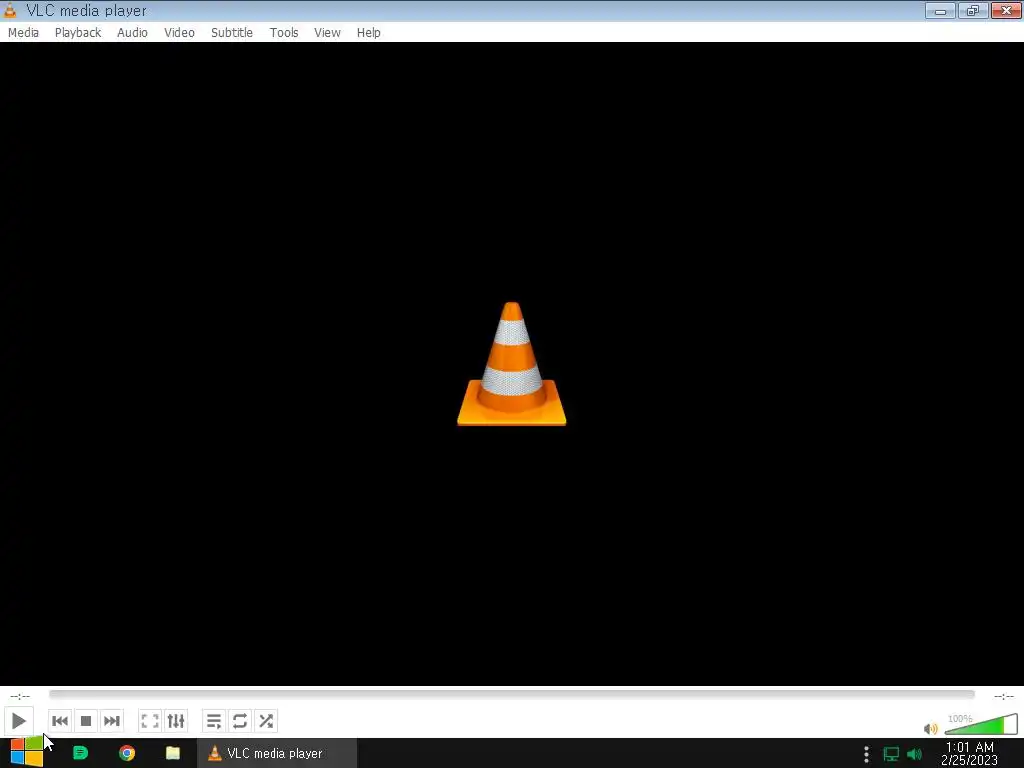Open the Video menu
The image size is (1024, 768).
click(179, 33)
